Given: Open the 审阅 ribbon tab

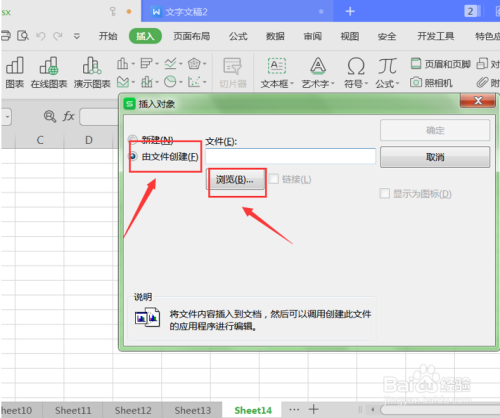Looking at the screenshot, I should pyautogui.click(x=312, y=36).
